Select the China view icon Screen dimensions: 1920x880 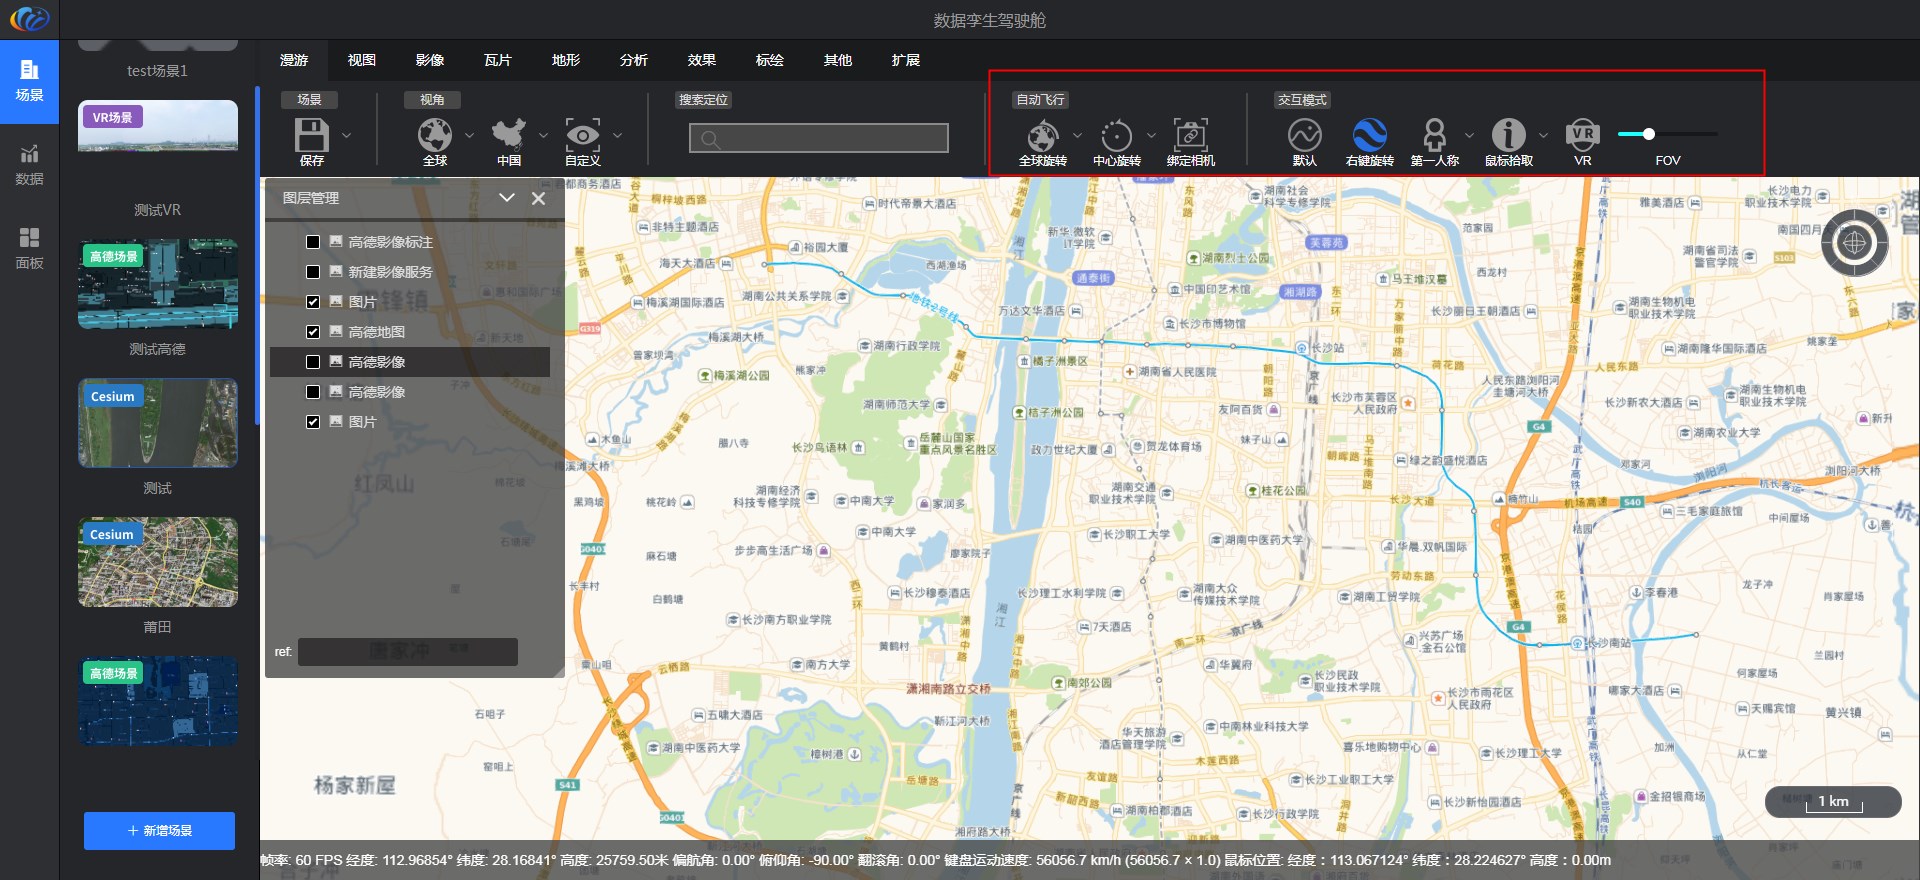click(x=508, y=136)
